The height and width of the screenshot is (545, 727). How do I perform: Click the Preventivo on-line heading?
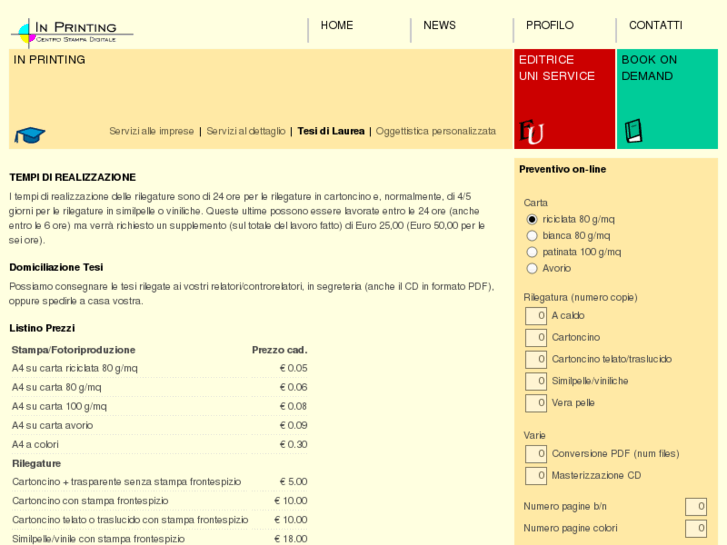tap(562, 169)
